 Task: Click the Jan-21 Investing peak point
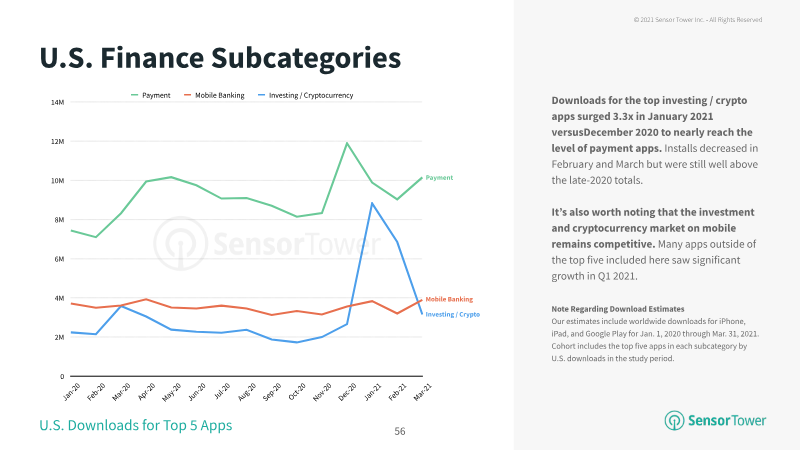(372, 203)
